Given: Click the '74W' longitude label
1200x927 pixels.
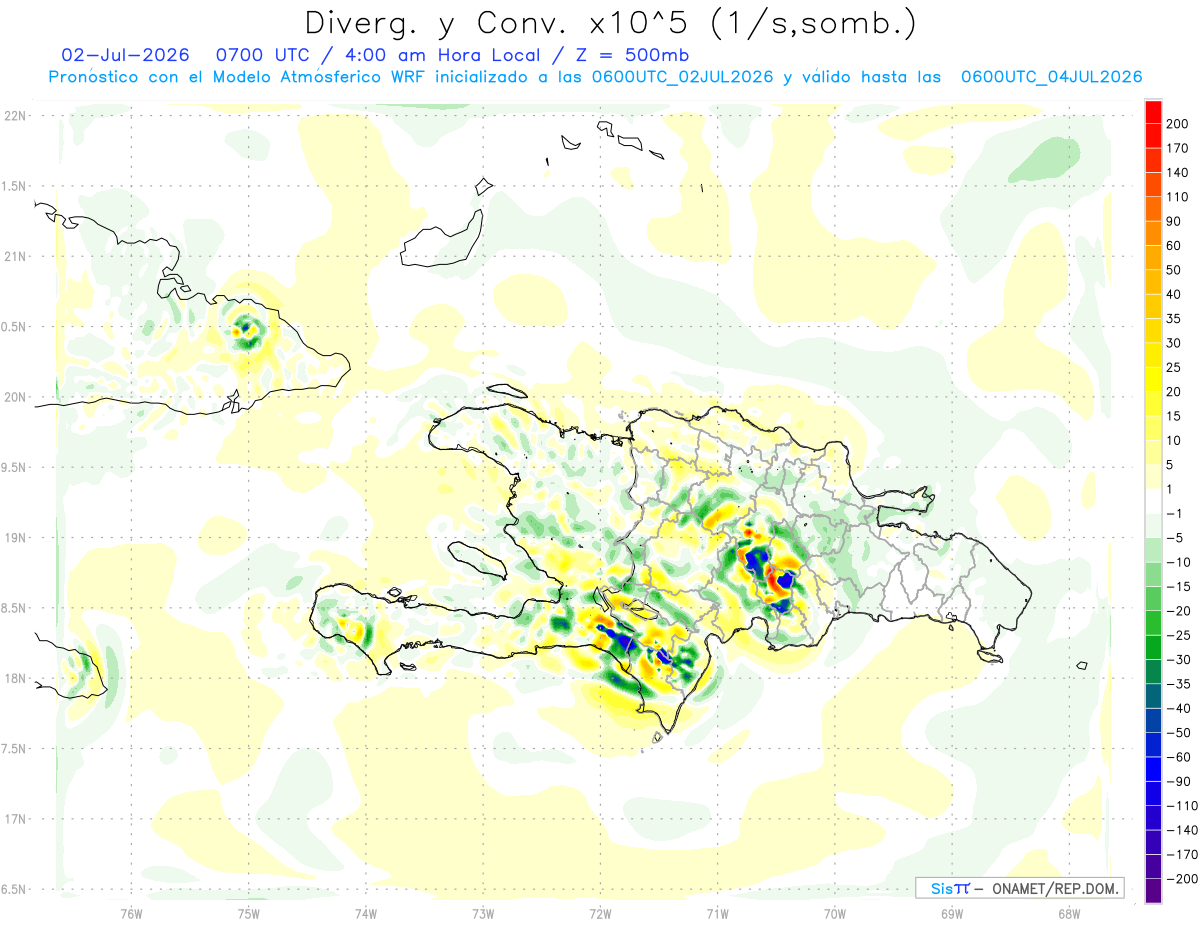Looking at the screenshot, I should 365,913.
